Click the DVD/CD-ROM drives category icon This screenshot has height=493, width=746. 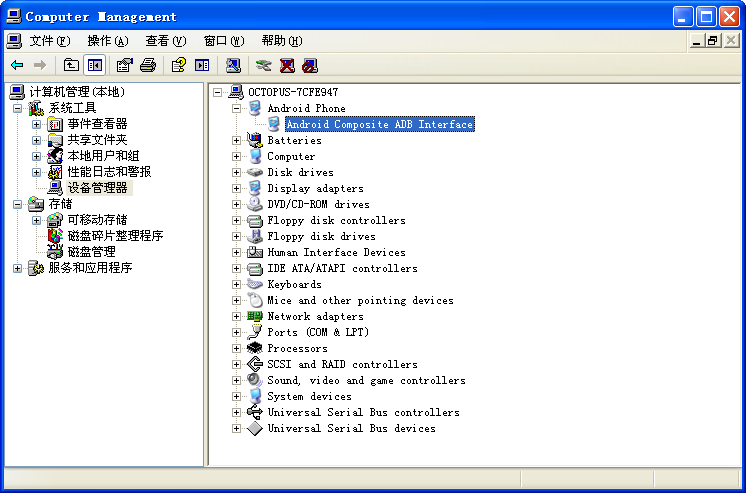pos(255,204)
